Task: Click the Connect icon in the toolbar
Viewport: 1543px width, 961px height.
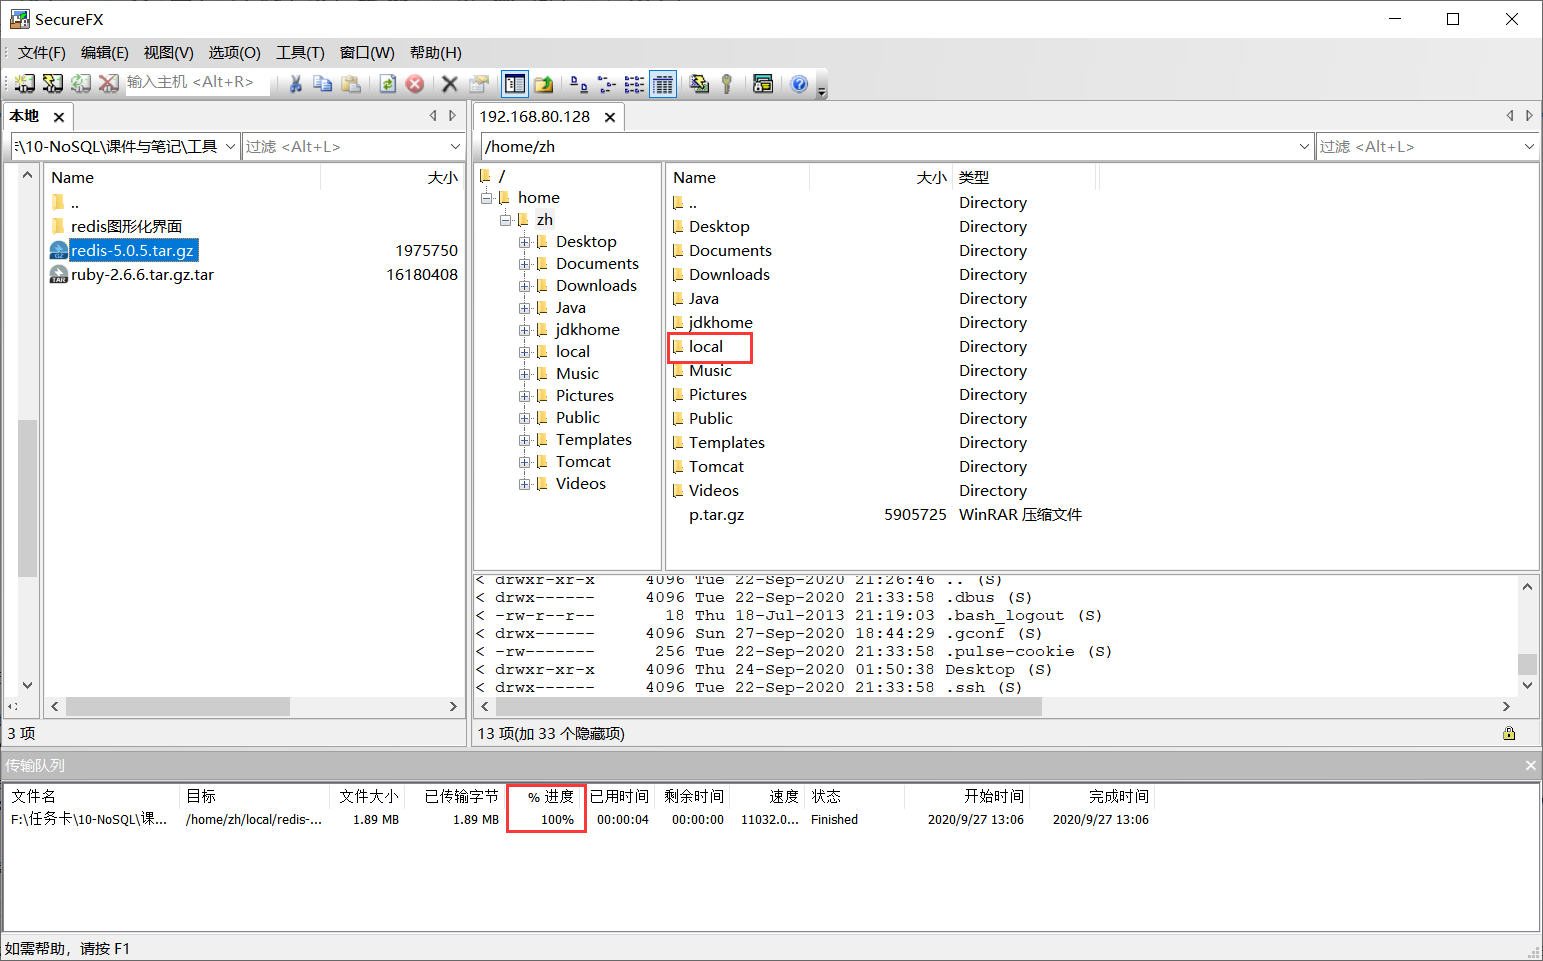Action: pos(25,84)
